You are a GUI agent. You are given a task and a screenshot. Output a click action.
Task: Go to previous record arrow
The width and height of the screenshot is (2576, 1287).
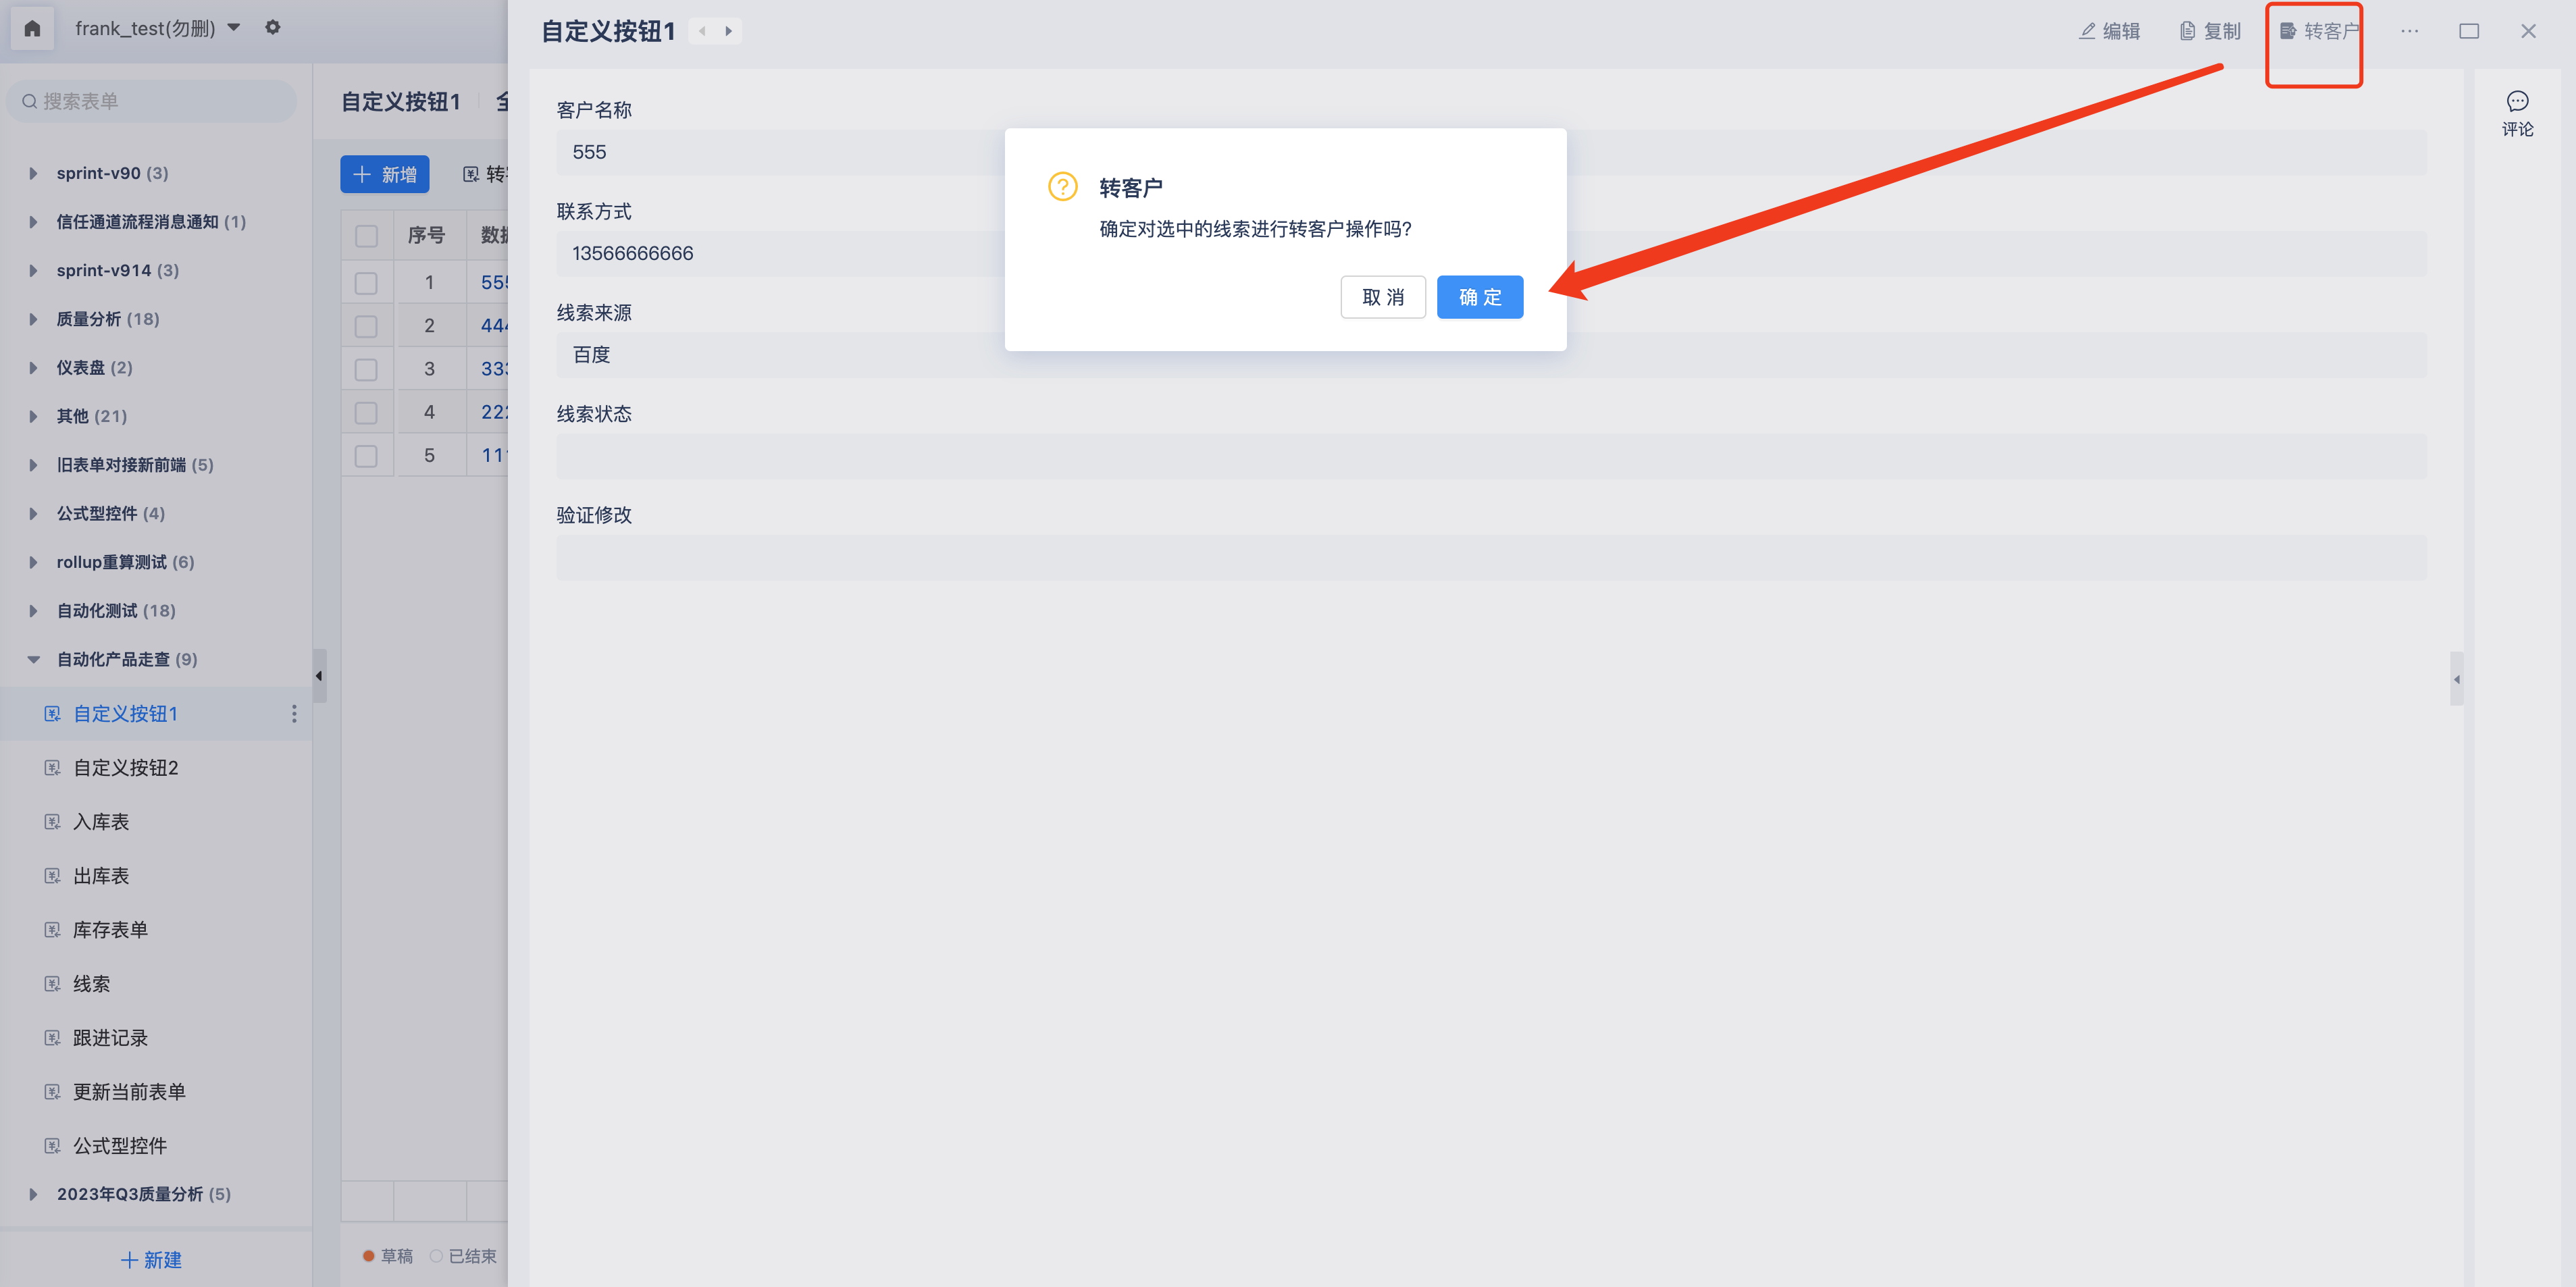coord(702,31)
